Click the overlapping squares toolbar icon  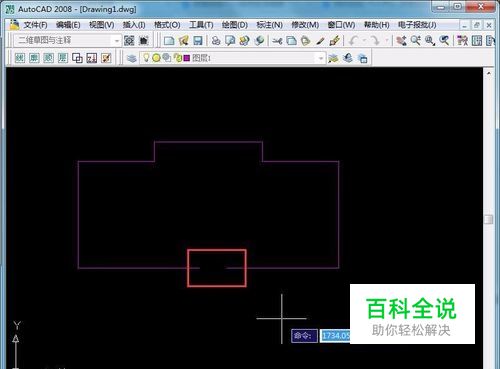click(x=77, y=58)
